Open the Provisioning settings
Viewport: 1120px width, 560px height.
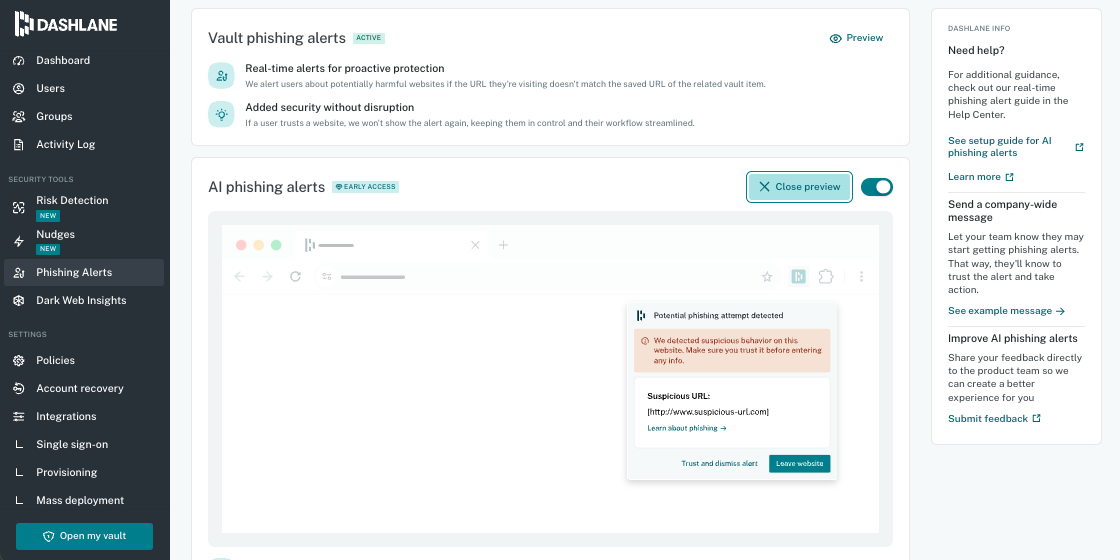coord(84,472)
